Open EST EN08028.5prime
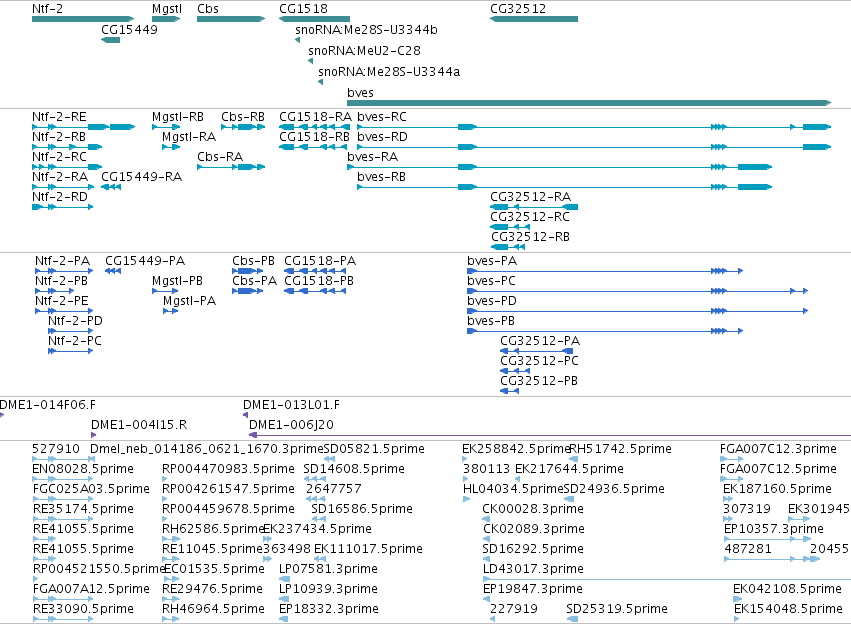 83,469
